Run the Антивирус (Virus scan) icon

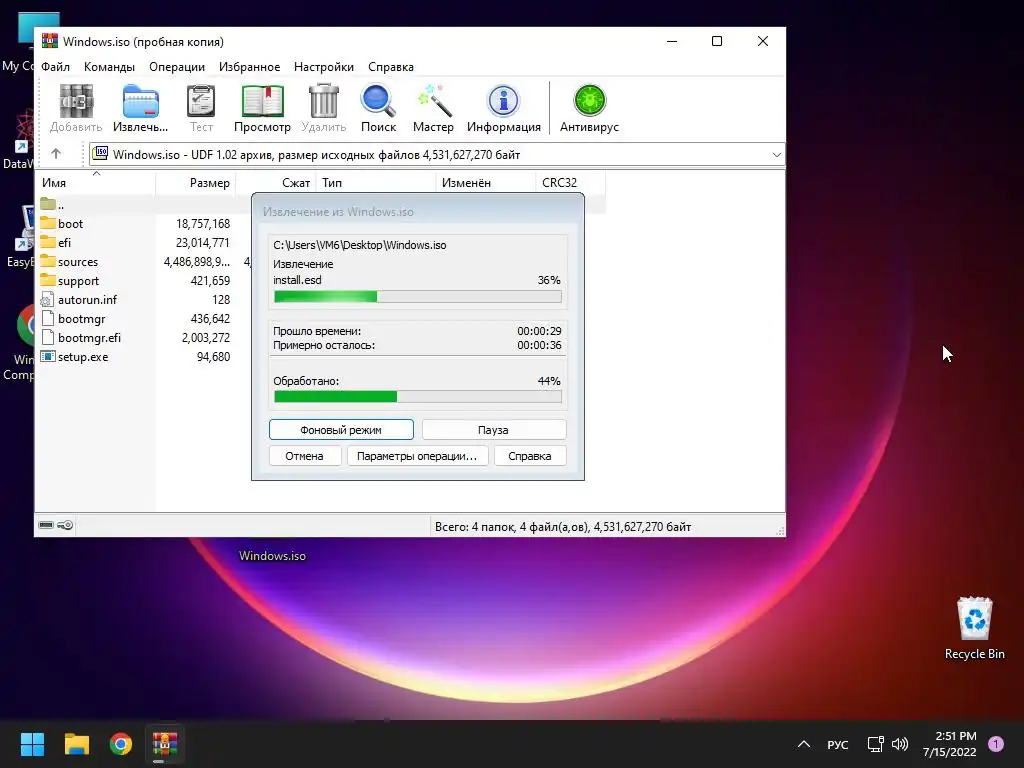(x=589, y=108)
